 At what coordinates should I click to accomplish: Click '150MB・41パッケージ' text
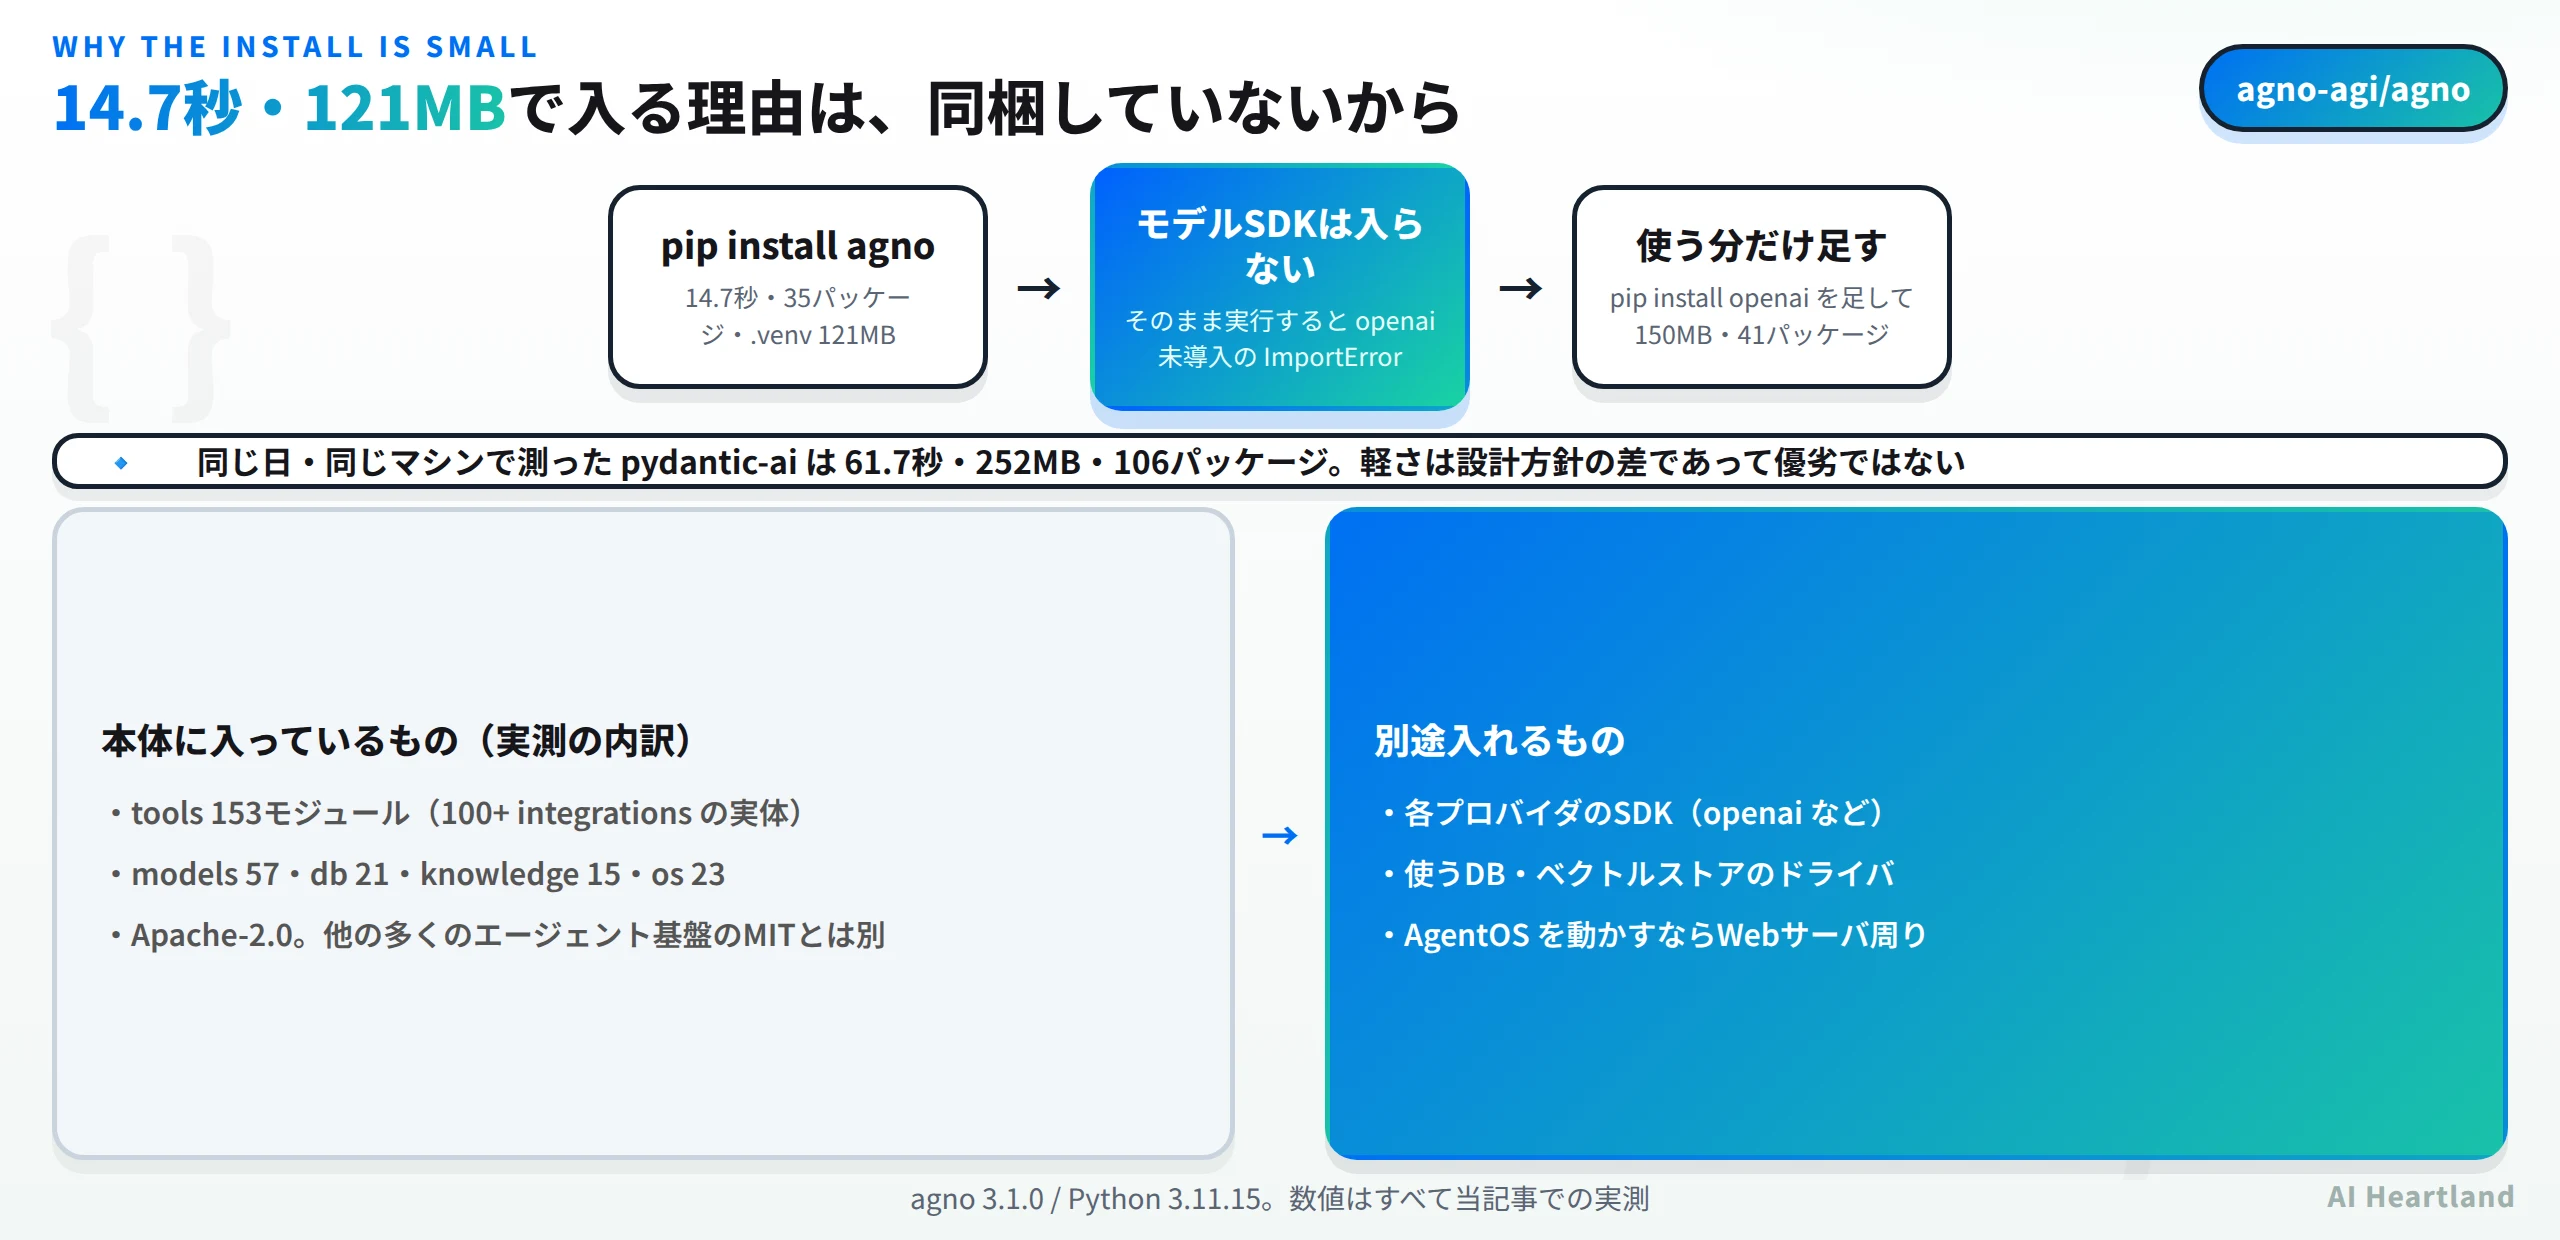coord(1761,335)
